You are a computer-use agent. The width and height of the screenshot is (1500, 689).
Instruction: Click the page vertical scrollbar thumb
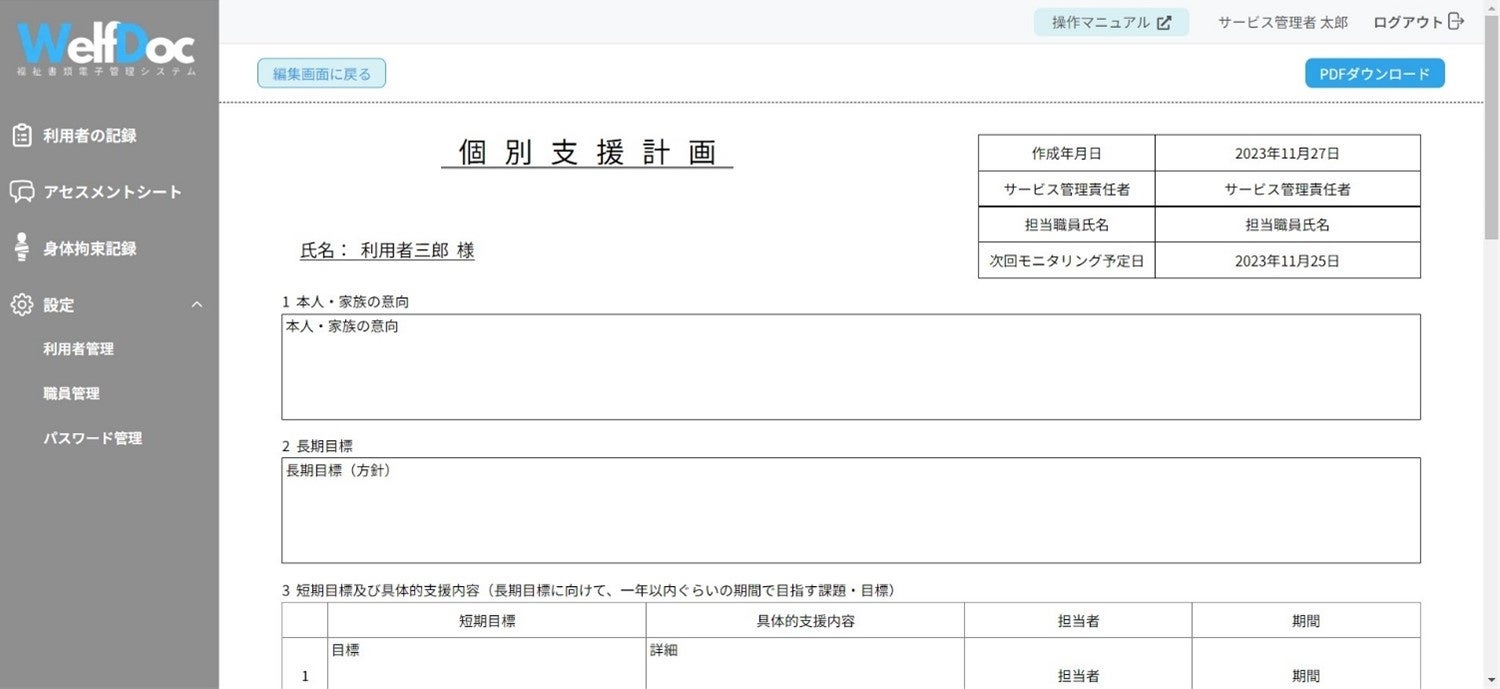click(x=1492, y=128)
